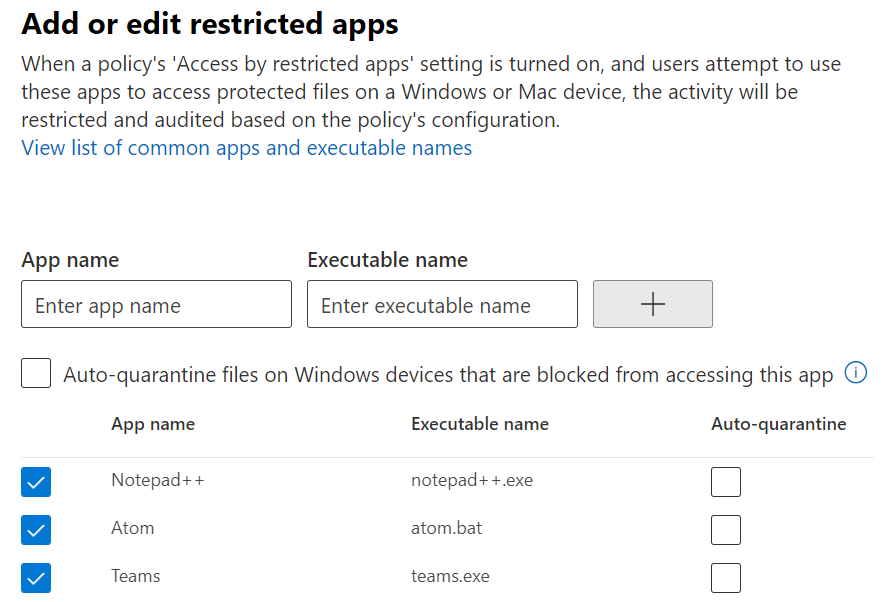Select the atom.bat executable entry
Image resolution: width=889 pixels, height=602 pixels.
(x=446, y=528)
